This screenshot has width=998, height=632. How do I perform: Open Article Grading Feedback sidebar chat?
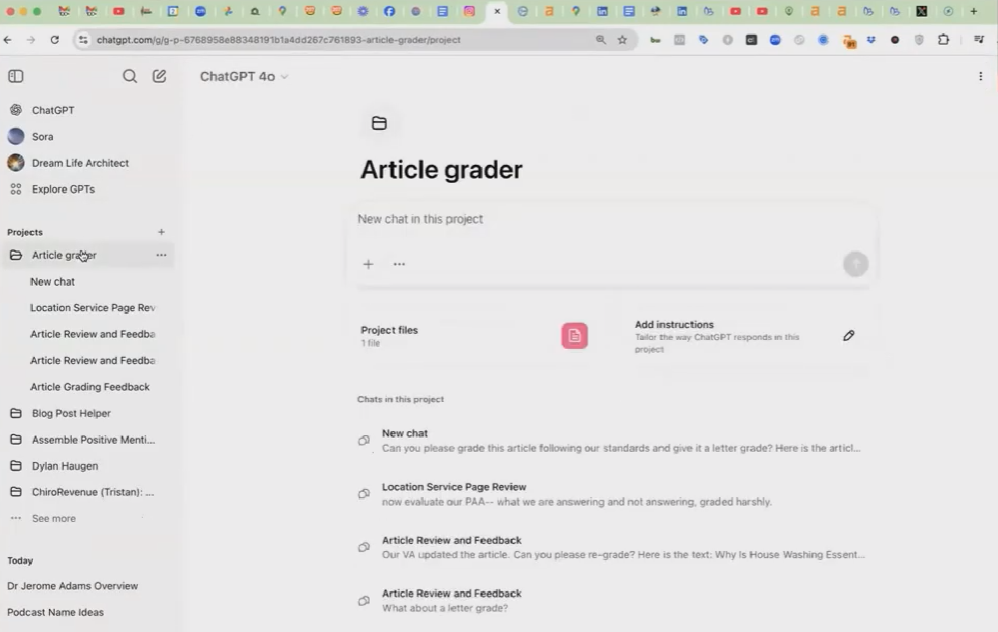[x=90, y=387]
